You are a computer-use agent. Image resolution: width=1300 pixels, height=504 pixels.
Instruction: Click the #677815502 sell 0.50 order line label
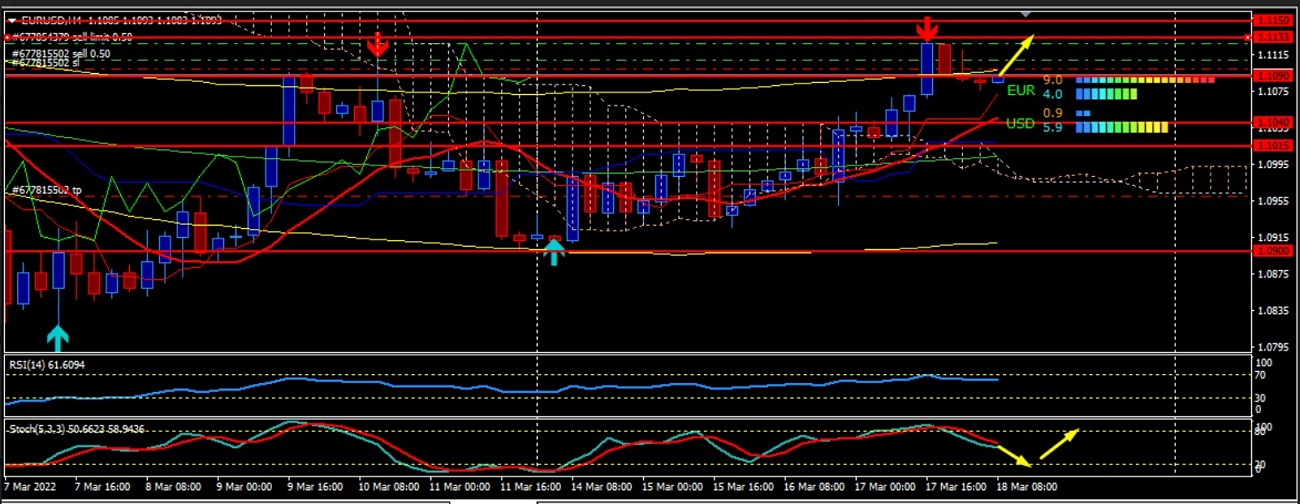tap(60, 53)
